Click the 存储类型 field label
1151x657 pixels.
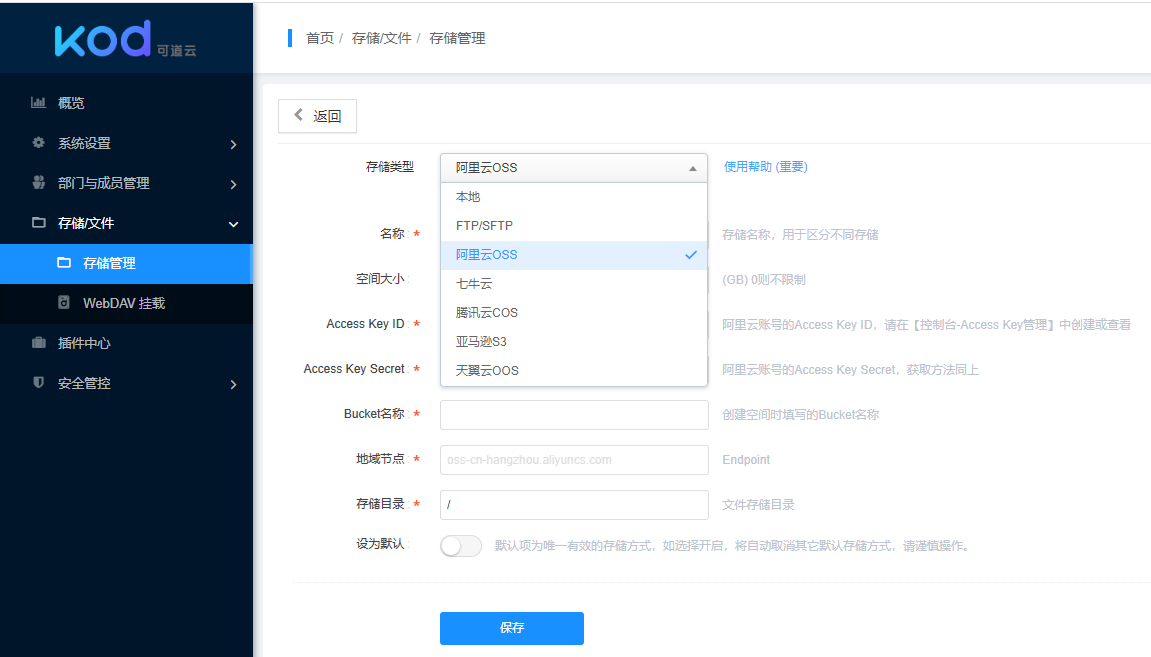pos(390,167)
